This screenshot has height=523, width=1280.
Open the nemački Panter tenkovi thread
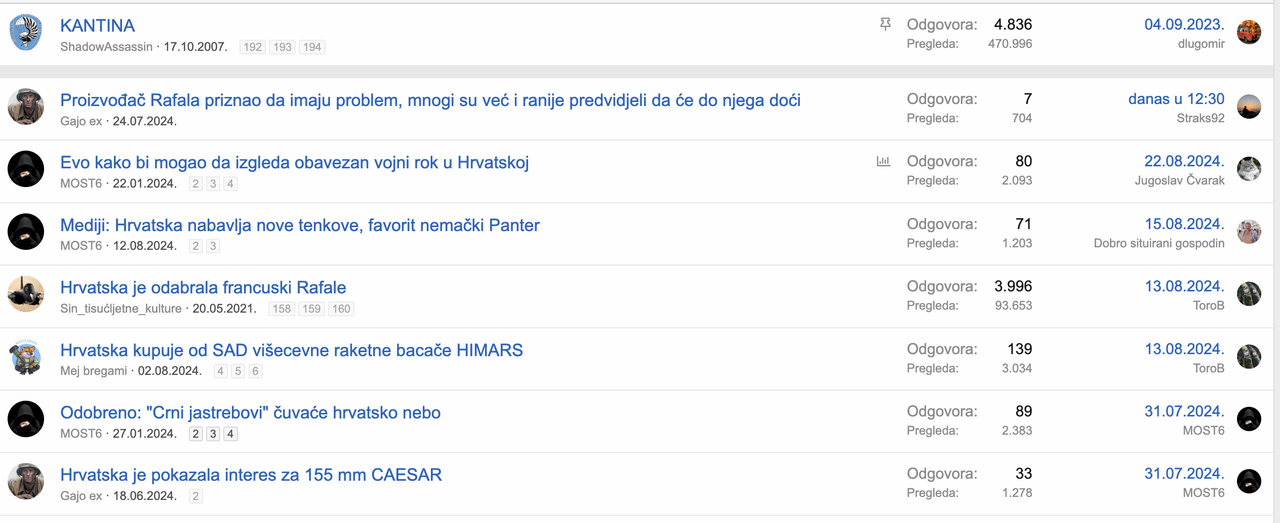[x=300, y=225]
